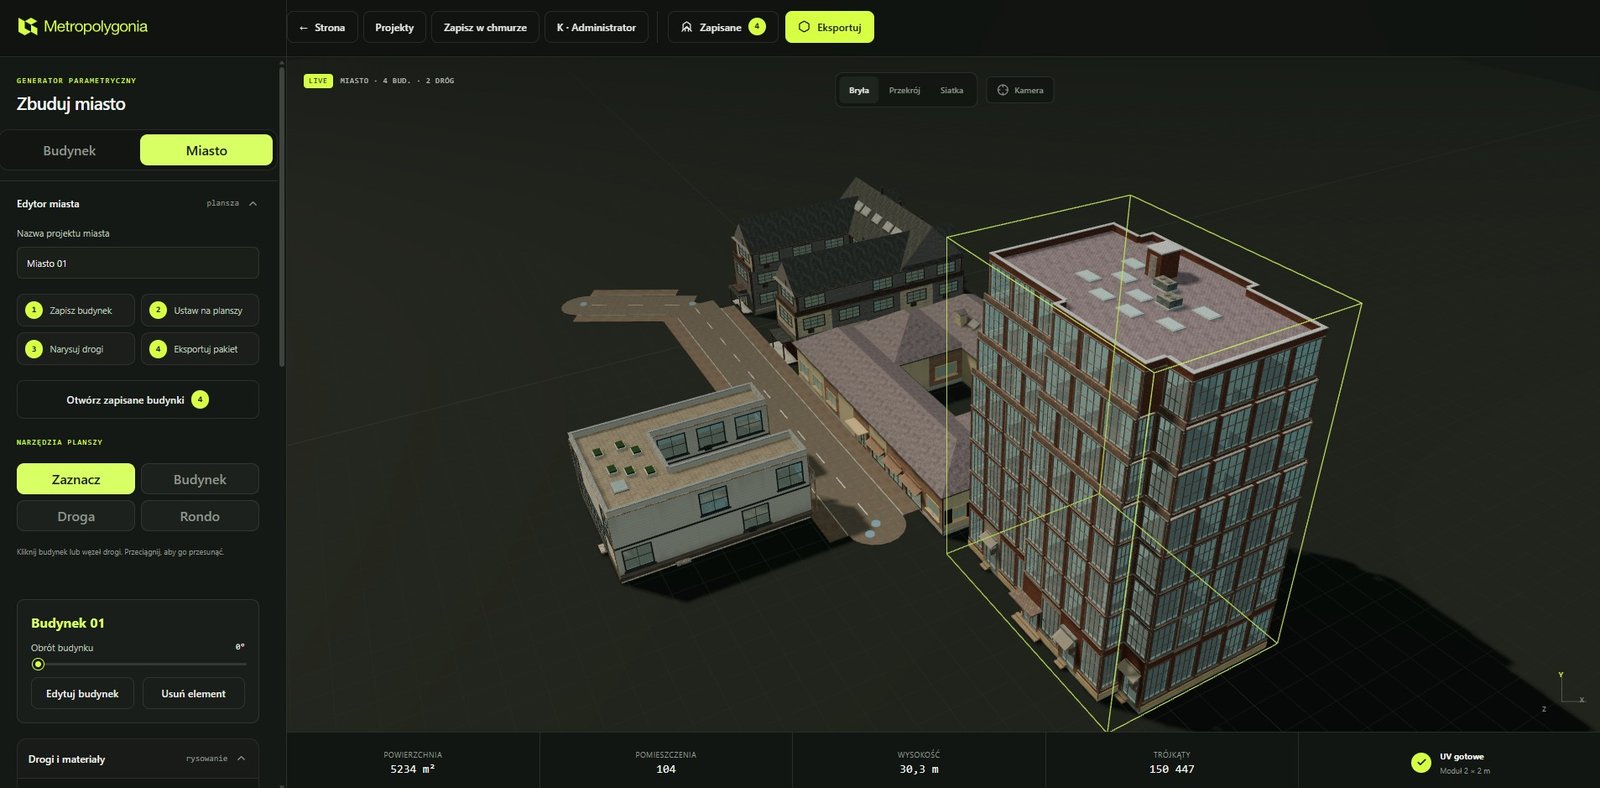Collapse the Edytor miasta section
Viewport: 1600px width, 788px height.
(x=253, y=203)
